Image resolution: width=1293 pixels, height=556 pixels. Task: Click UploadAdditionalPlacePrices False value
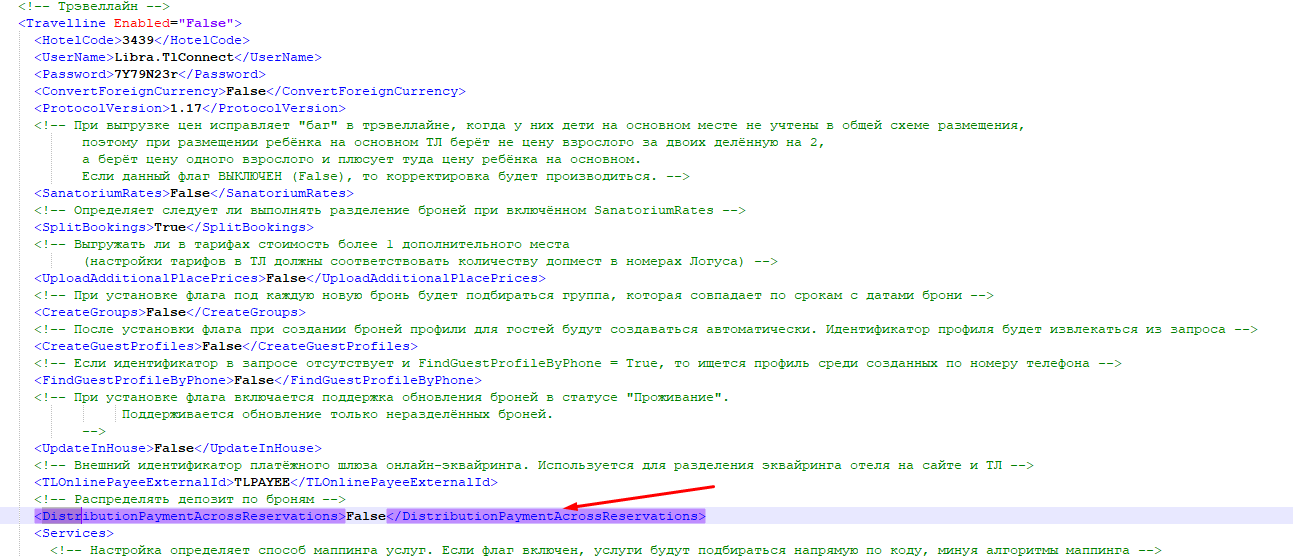pyautogui.click(x=287, y=278)
